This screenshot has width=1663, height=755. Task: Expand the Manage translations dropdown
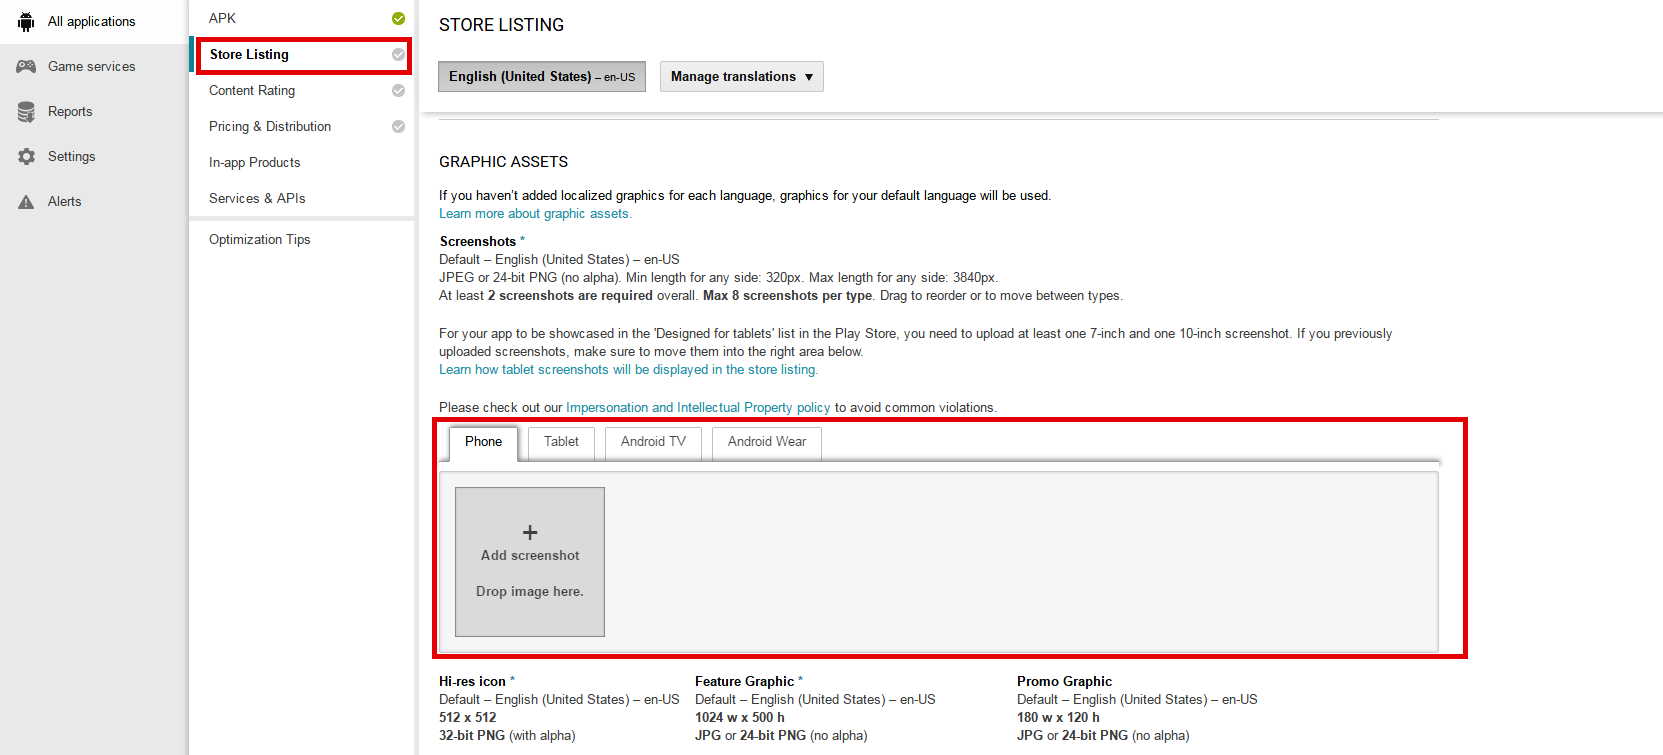(x=742, y=77)
